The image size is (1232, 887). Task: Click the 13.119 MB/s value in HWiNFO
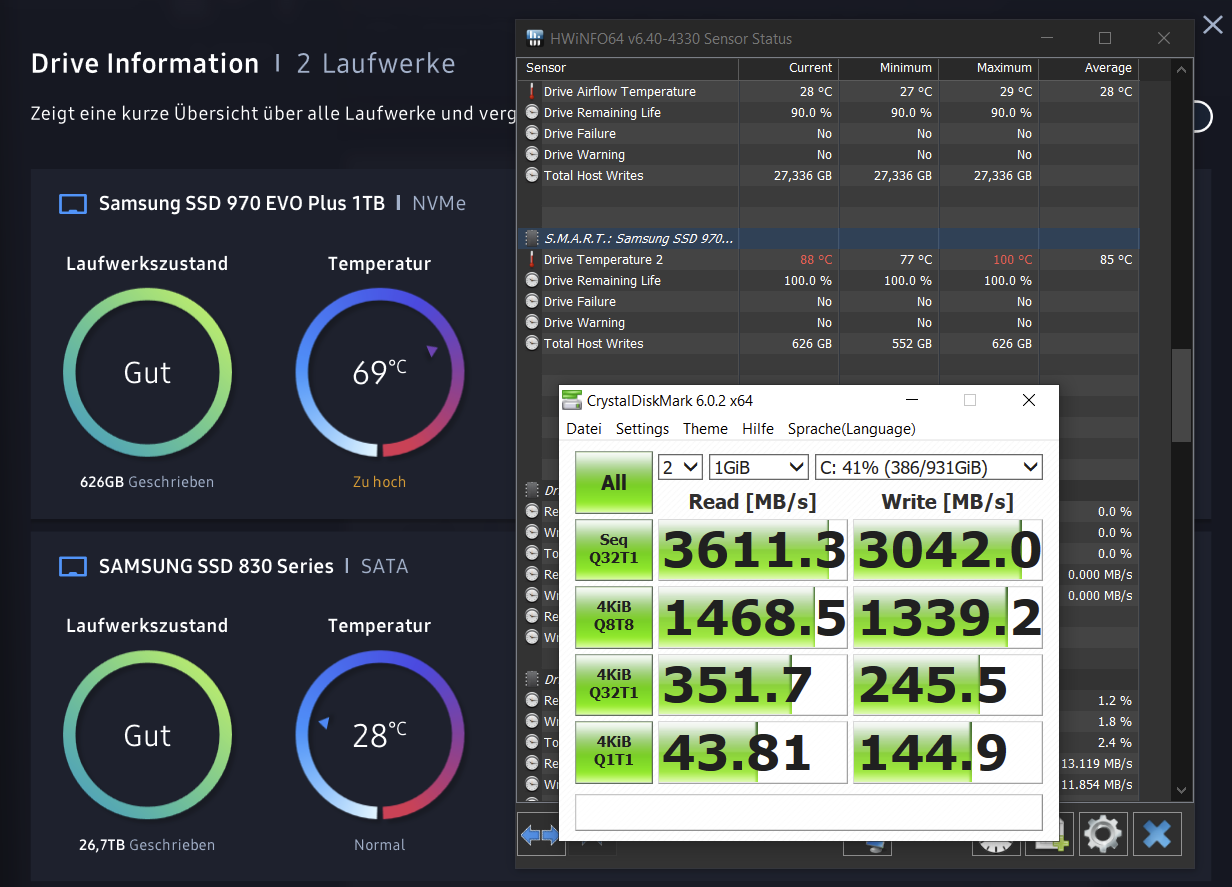pyautogui.click(x=1097, y=763)
